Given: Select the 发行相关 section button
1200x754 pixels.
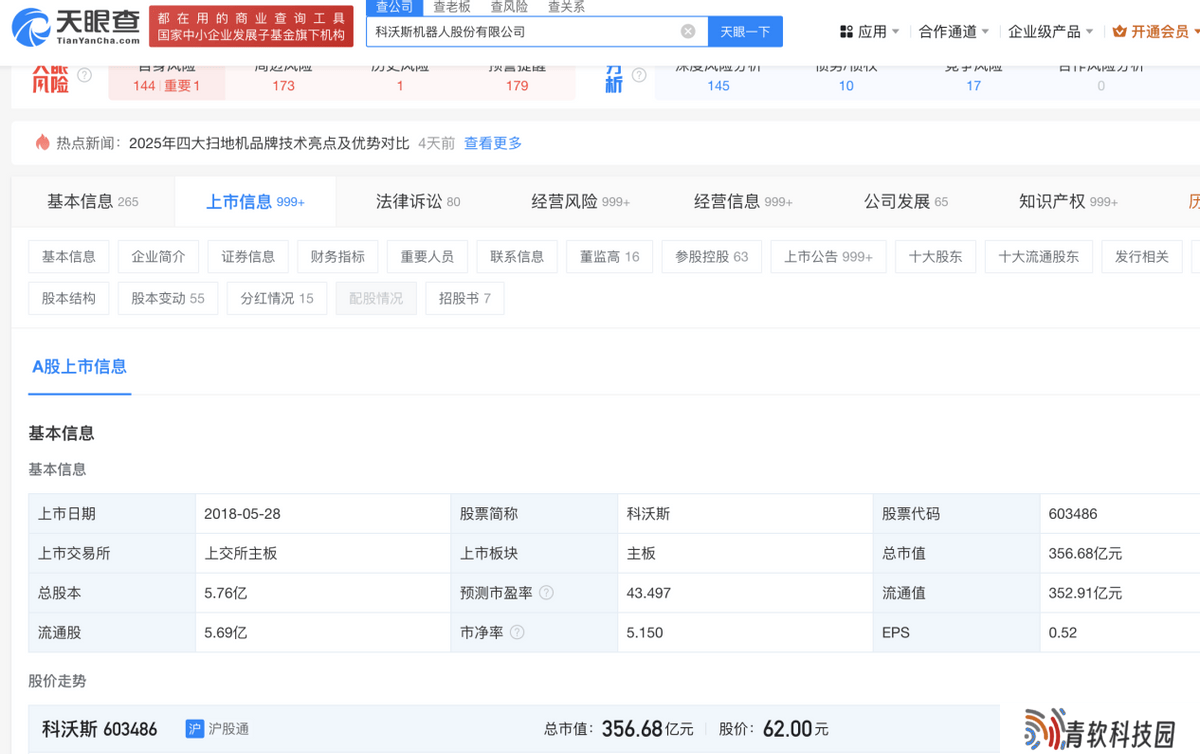Looking at the screenshot, I should (x=1142, y=257).
